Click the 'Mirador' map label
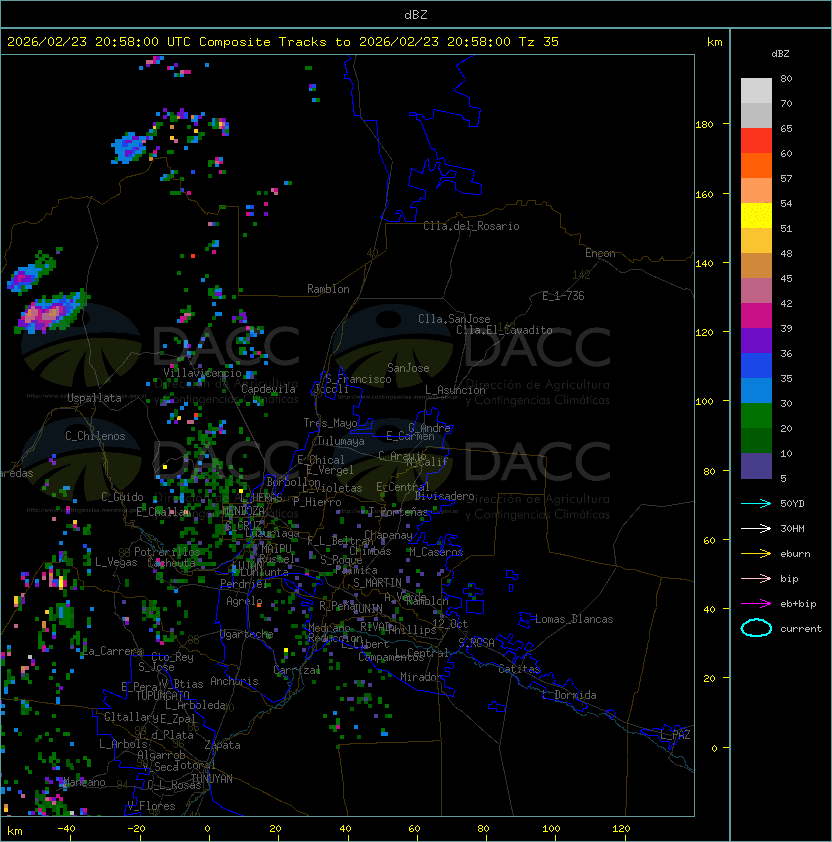 422,677
